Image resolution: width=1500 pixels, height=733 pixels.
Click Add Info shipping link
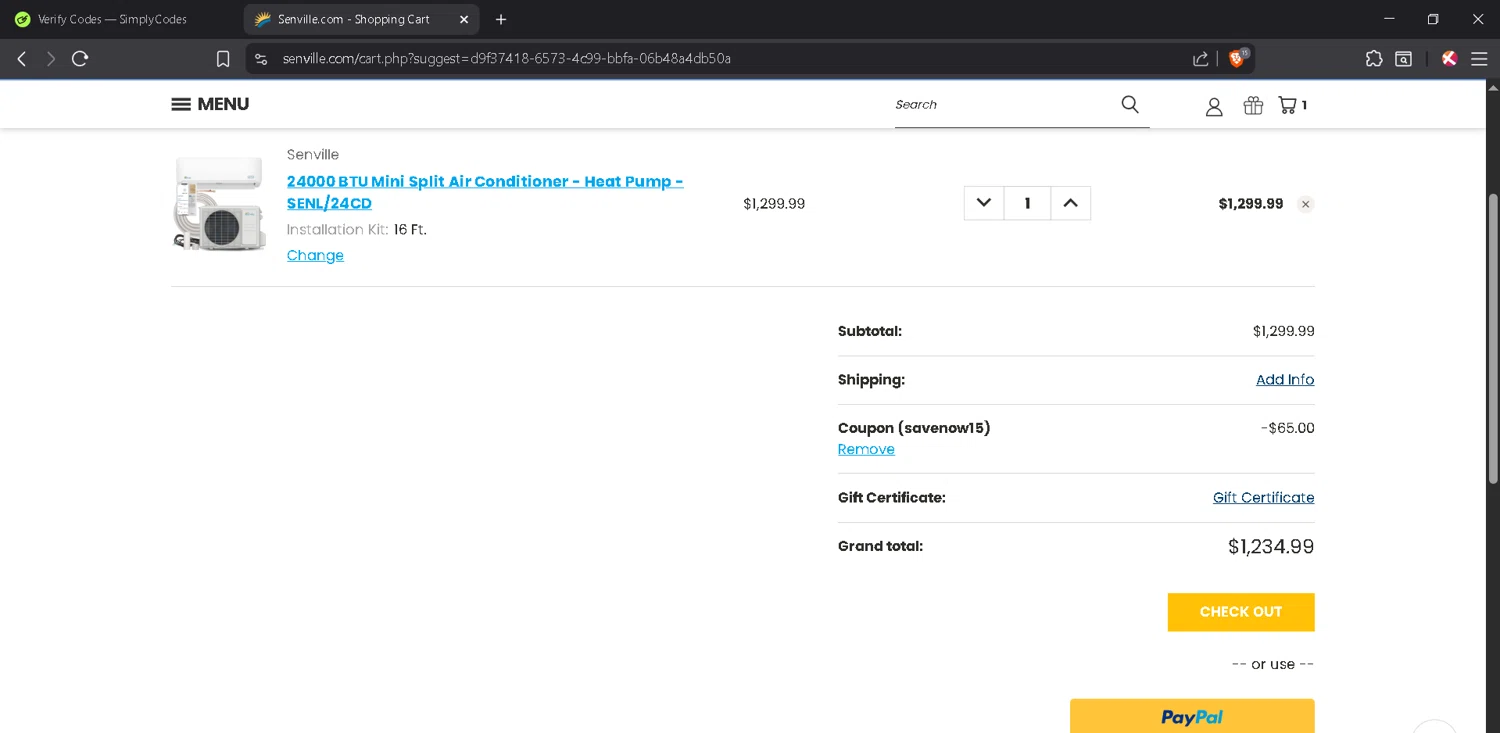pyautogui.click(x=1285, y=380)
